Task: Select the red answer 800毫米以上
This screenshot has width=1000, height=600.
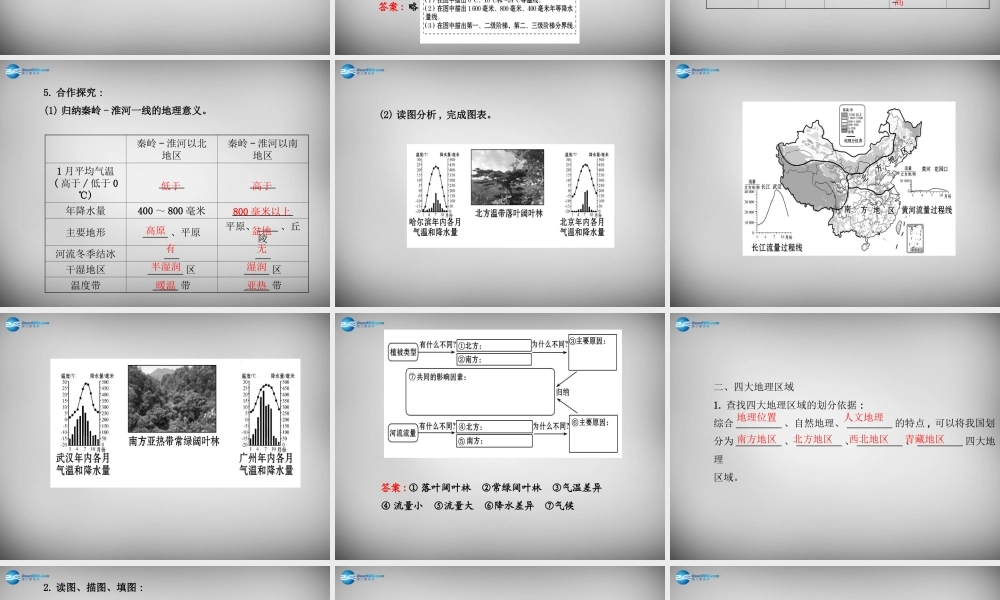Action: tap(262, 211)
